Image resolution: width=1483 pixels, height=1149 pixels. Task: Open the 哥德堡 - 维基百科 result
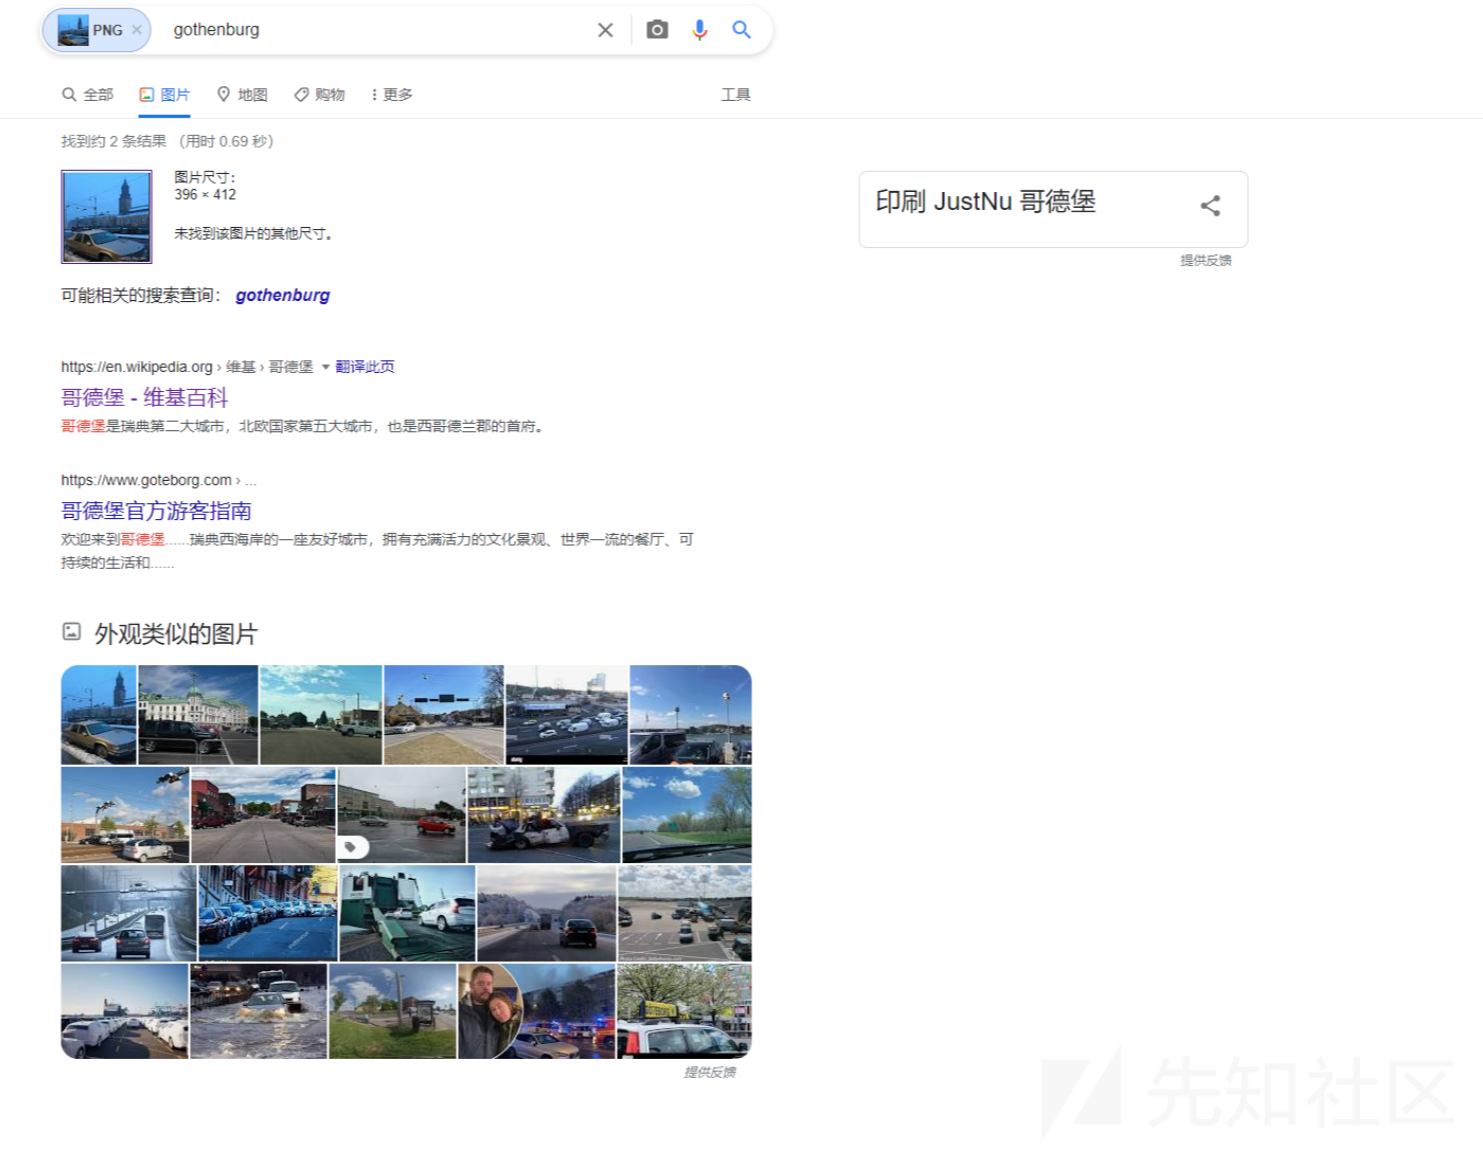[x=145, y=398]
